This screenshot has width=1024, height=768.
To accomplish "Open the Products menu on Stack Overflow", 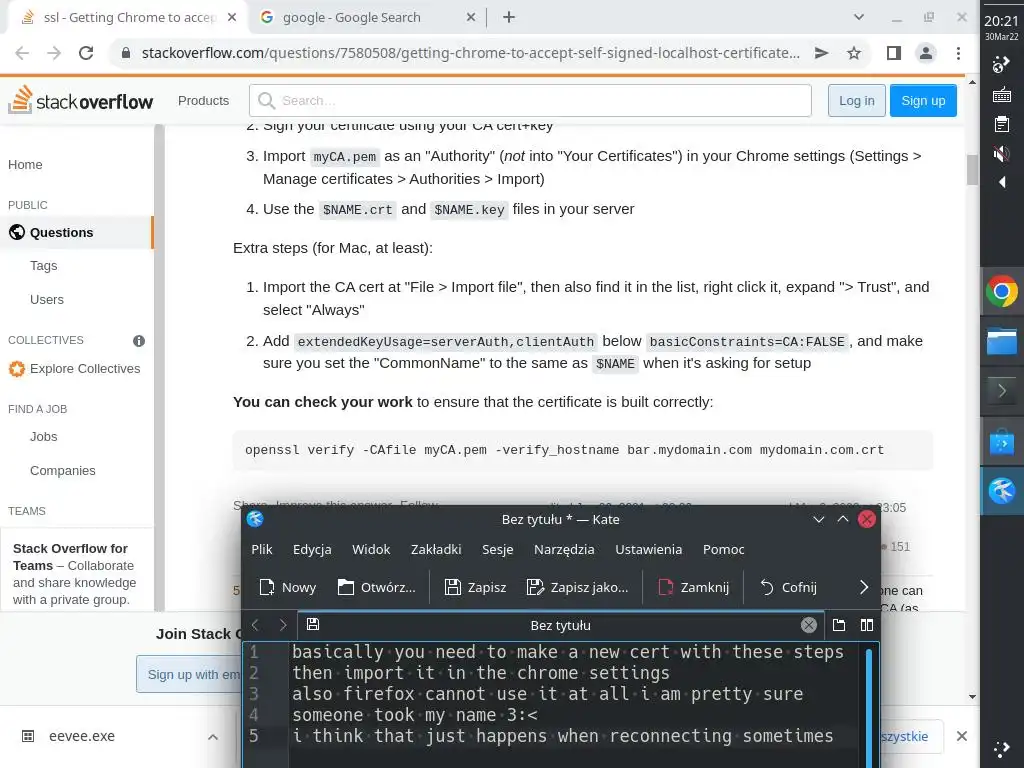I will (x=203, y=101).
